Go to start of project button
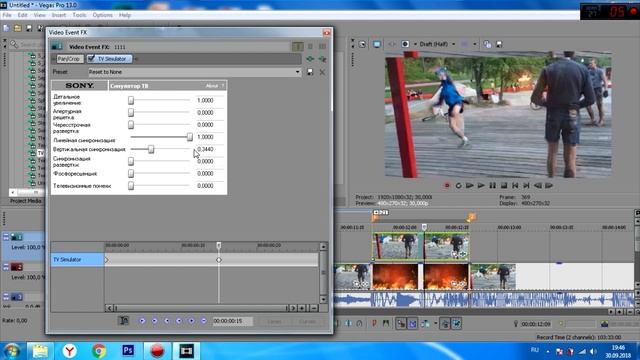 pyautogui.click(x=515, y=186)
